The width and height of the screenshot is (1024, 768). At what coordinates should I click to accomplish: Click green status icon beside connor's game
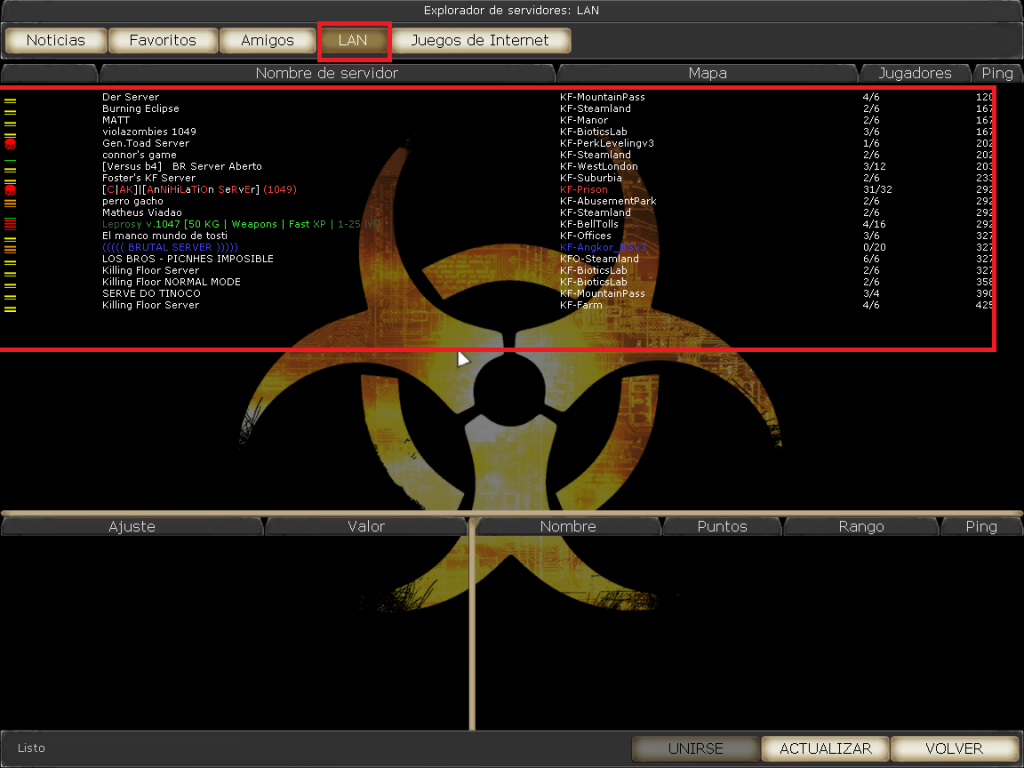pos(10,160)
